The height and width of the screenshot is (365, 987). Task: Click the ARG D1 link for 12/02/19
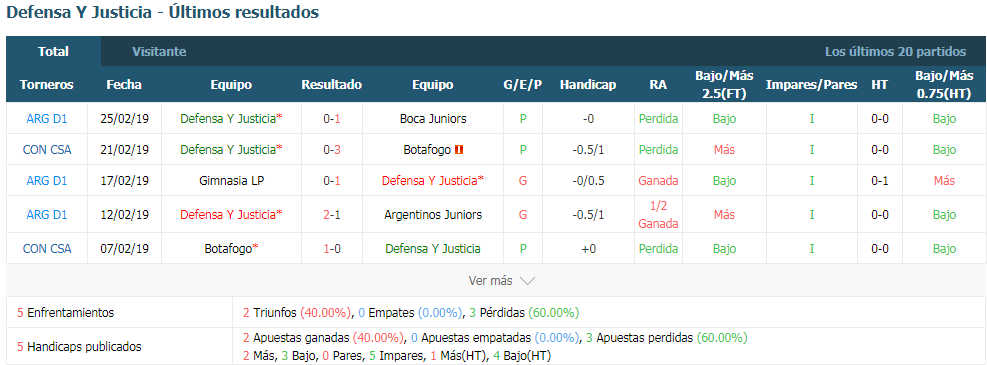47,215
